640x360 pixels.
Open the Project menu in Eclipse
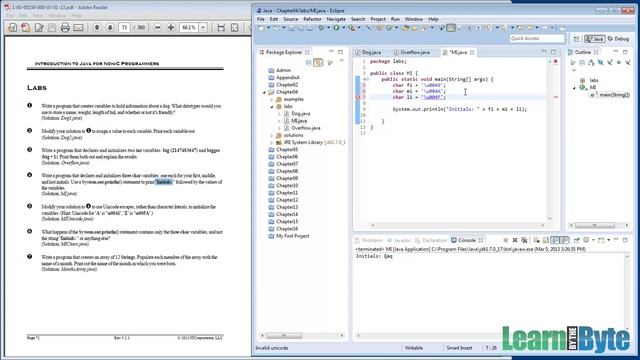pos(378,19)
